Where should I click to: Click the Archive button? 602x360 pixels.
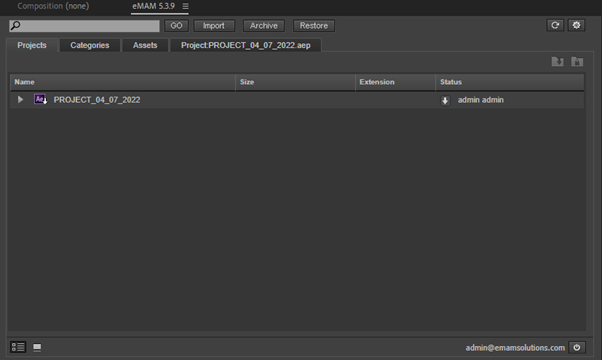click(x=264, y=26)
